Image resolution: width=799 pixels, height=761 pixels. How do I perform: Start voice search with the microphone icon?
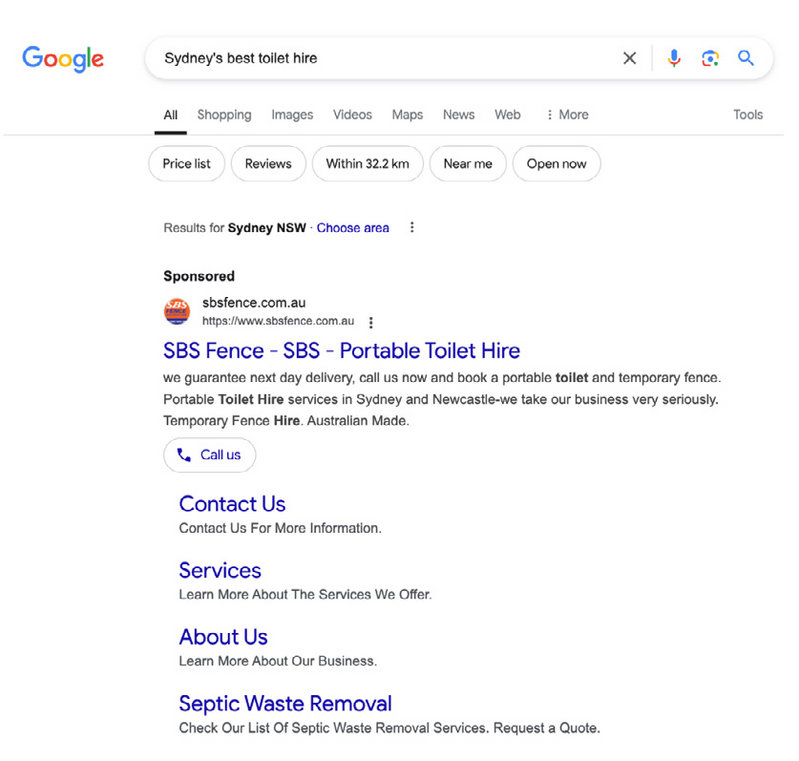click(674, 58)
